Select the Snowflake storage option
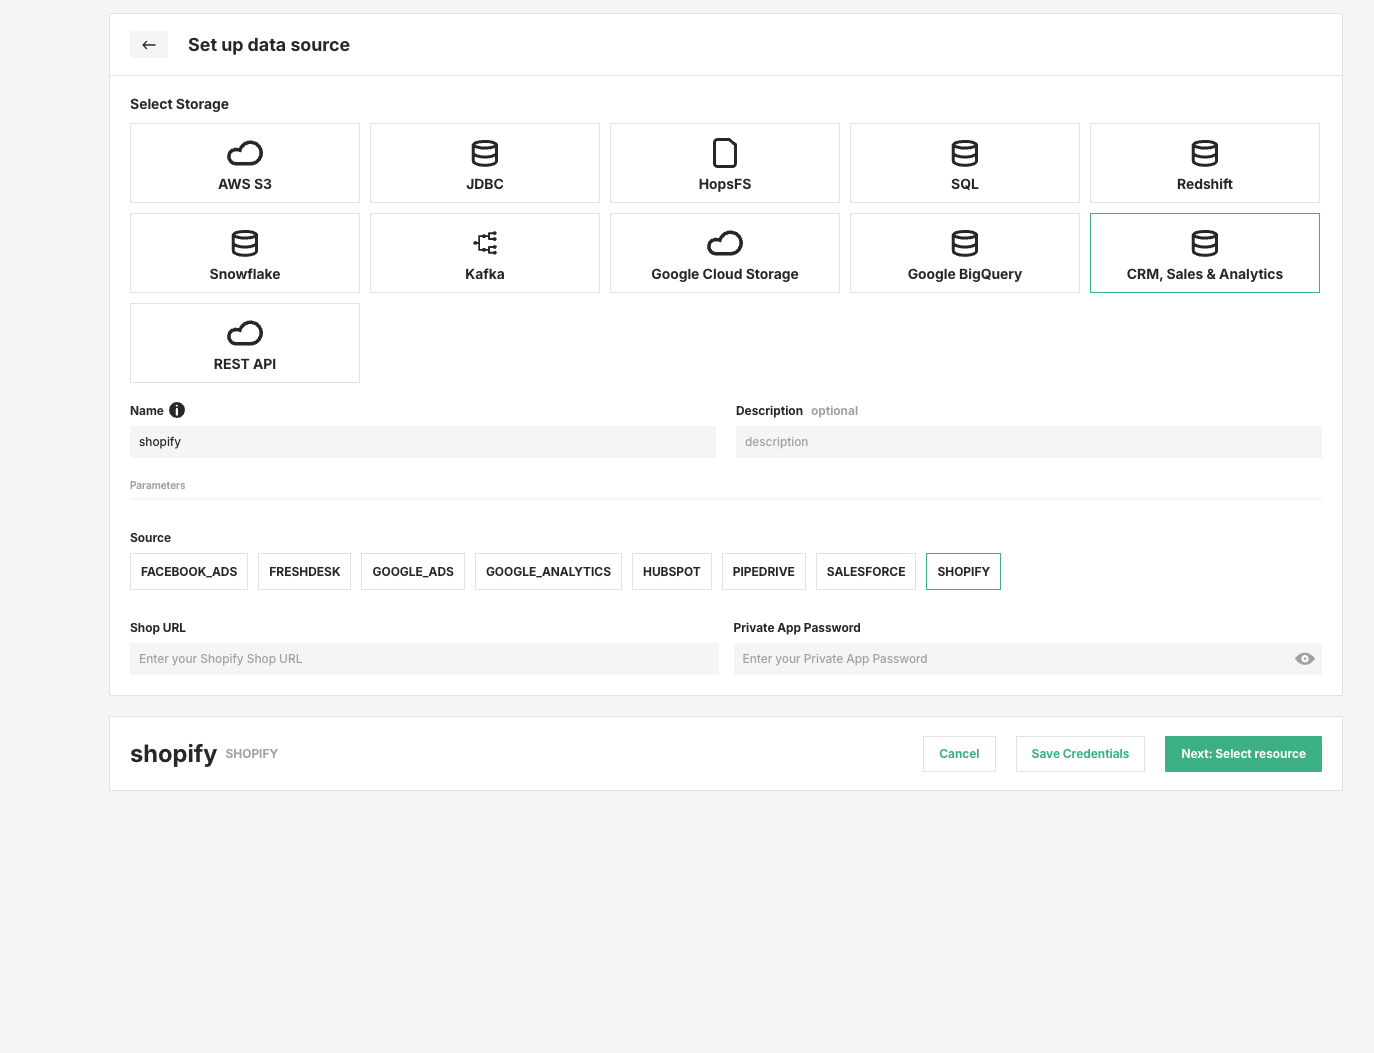1374x1053 pixels. point(244,252)
